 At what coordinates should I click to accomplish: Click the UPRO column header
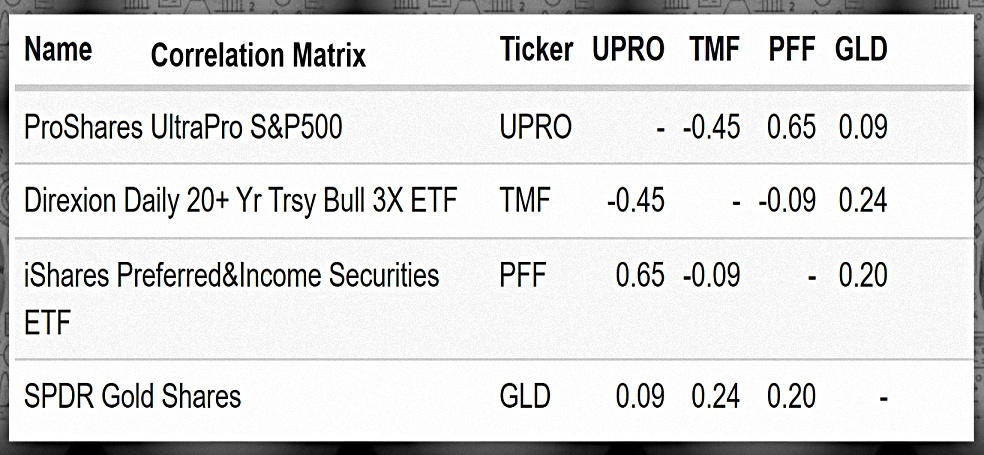(628, 49)
